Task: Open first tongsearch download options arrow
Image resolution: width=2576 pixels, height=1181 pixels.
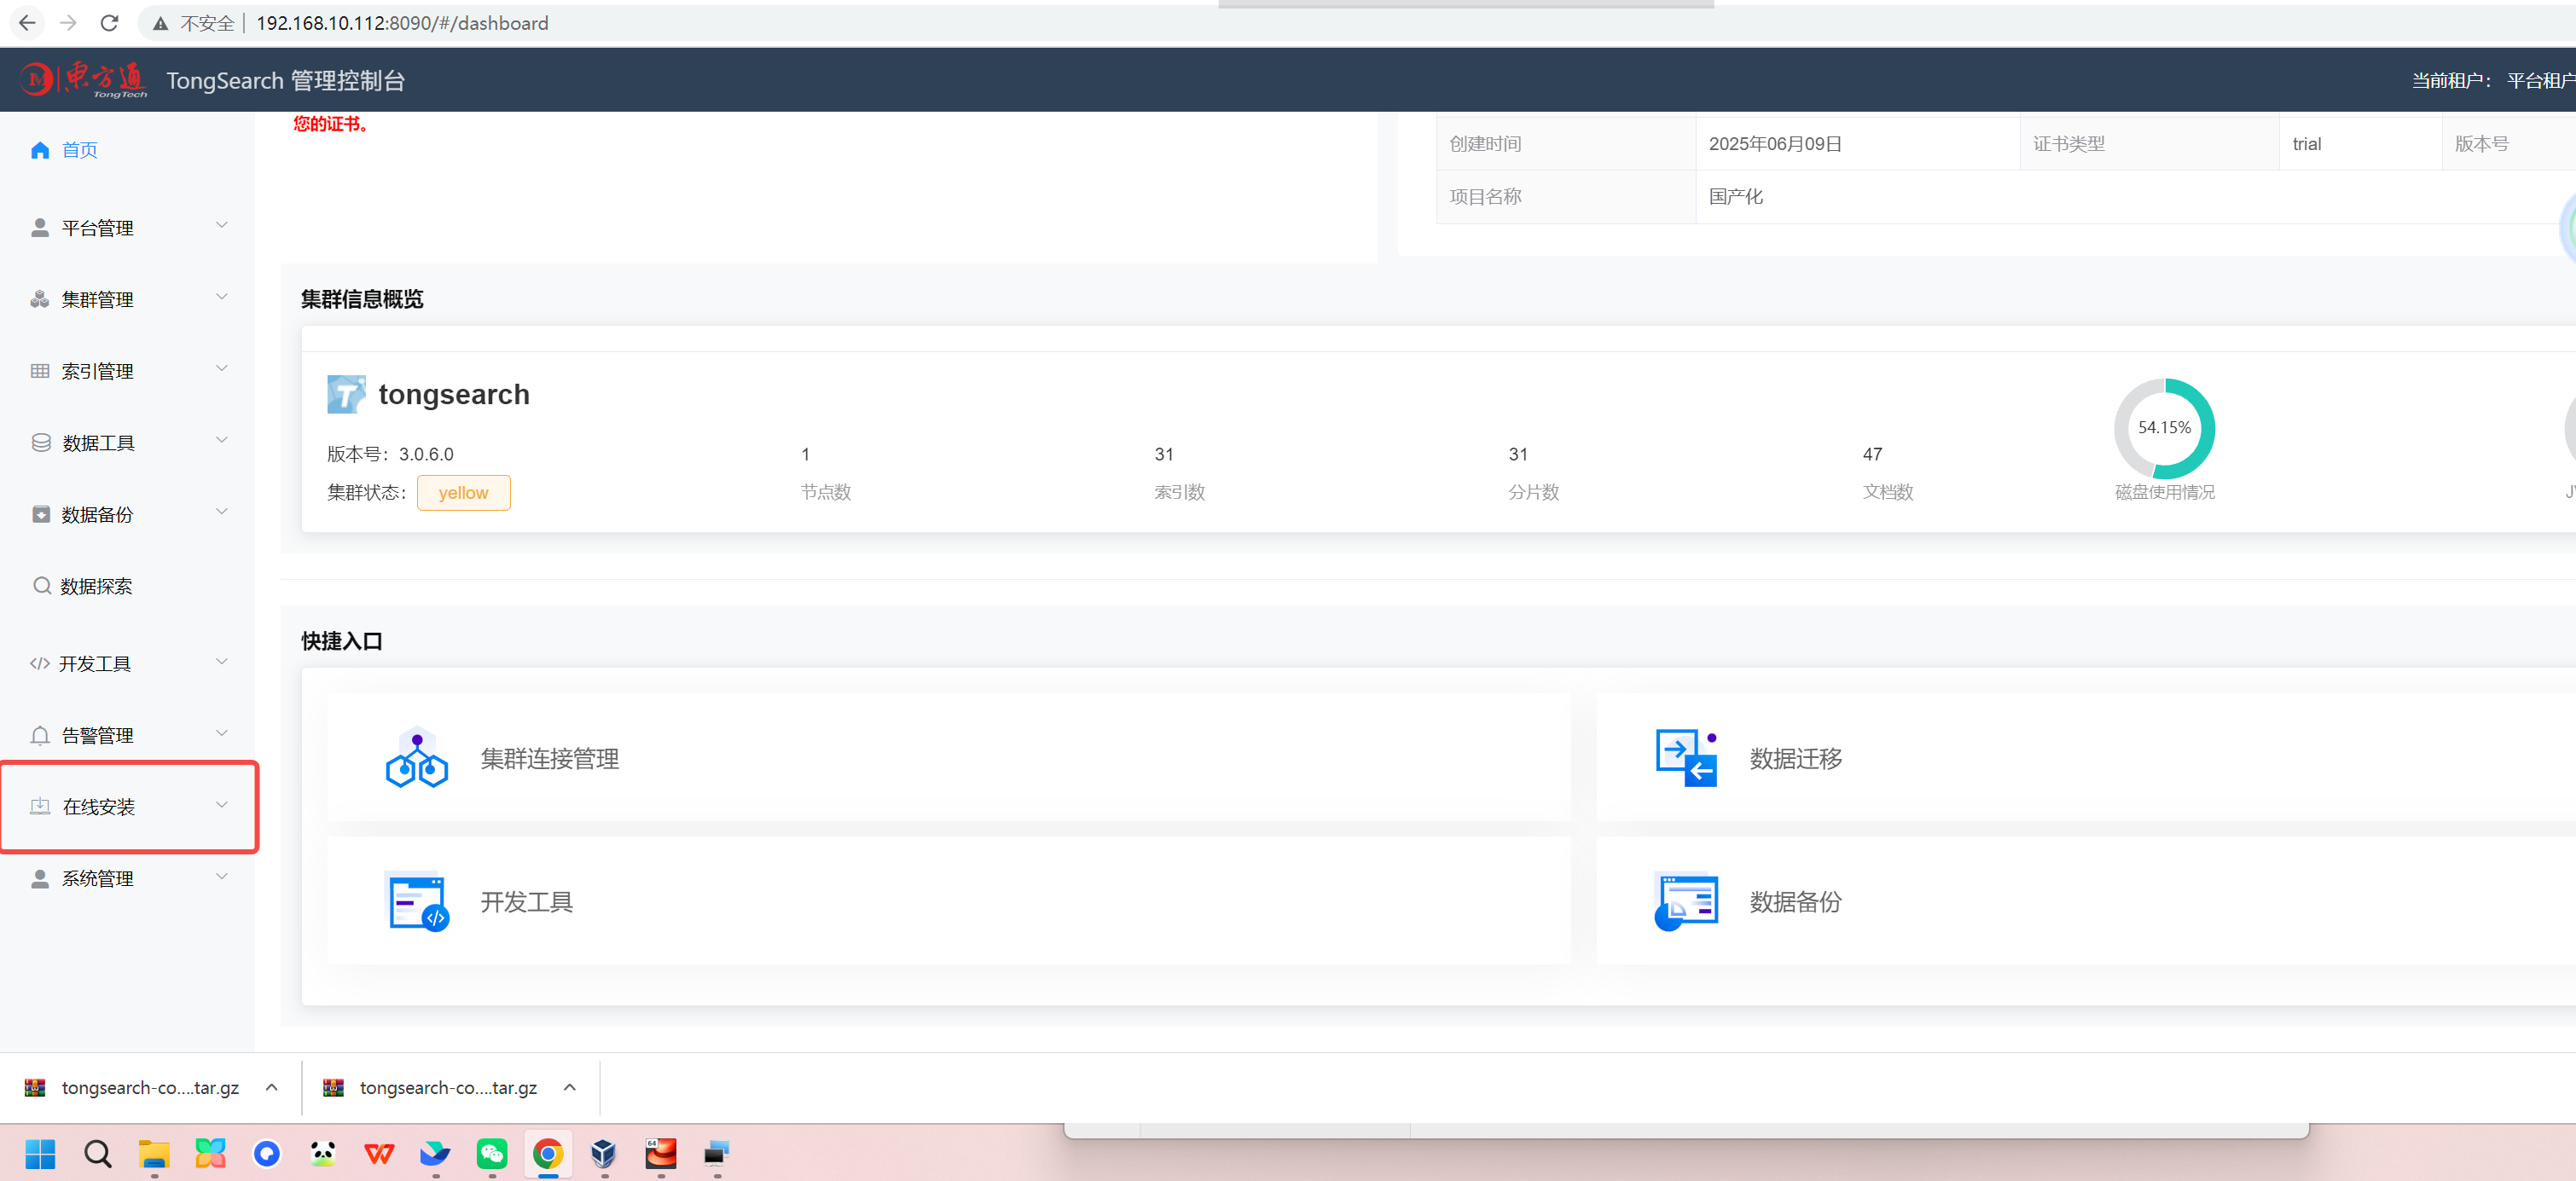Action: [271, 1087]
